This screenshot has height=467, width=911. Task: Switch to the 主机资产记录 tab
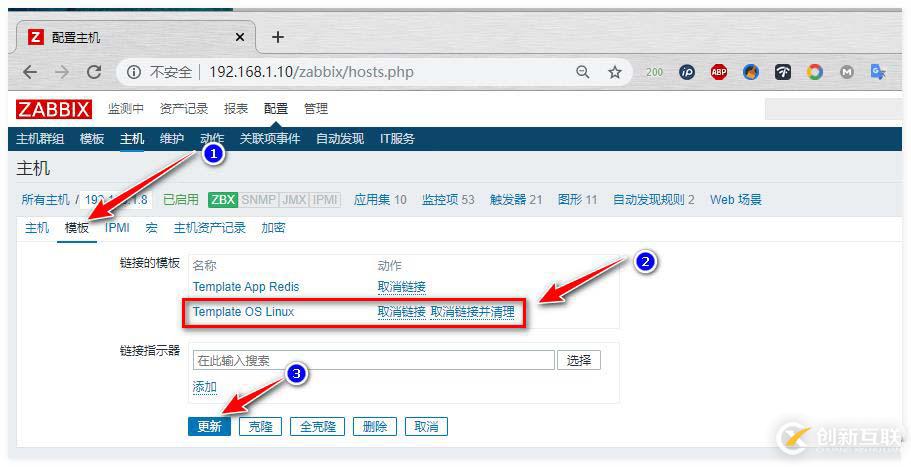[210, 228]
